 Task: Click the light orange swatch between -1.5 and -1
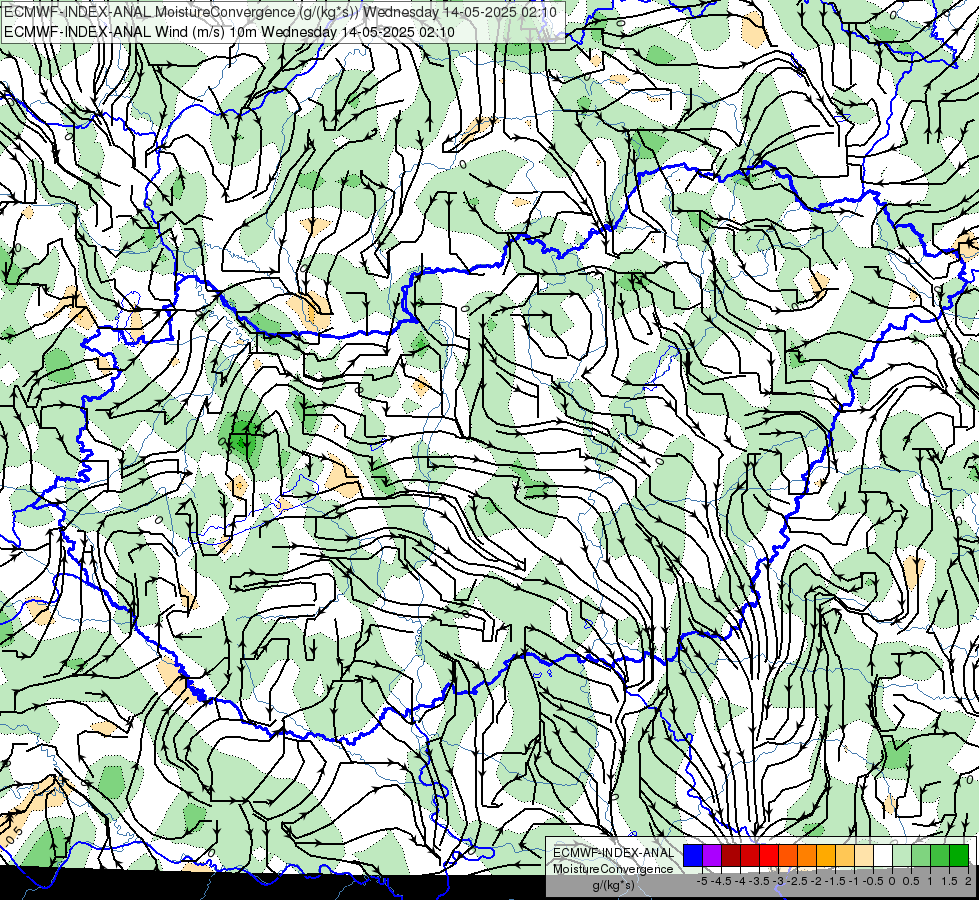pos(845,855)
